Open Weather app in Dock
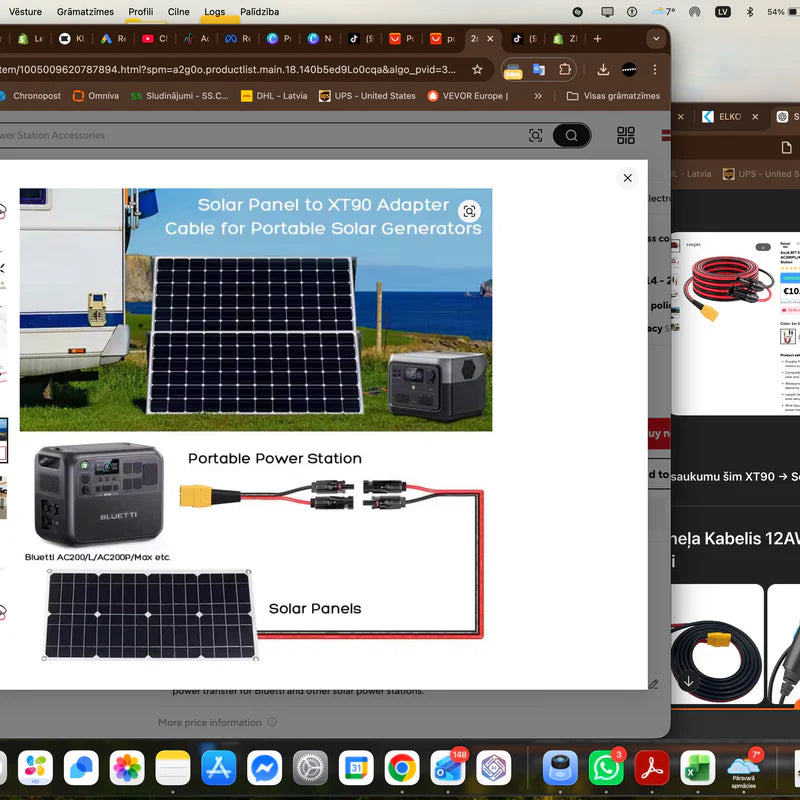Screen dimensions: 800x800 click(x=743, y=767)
